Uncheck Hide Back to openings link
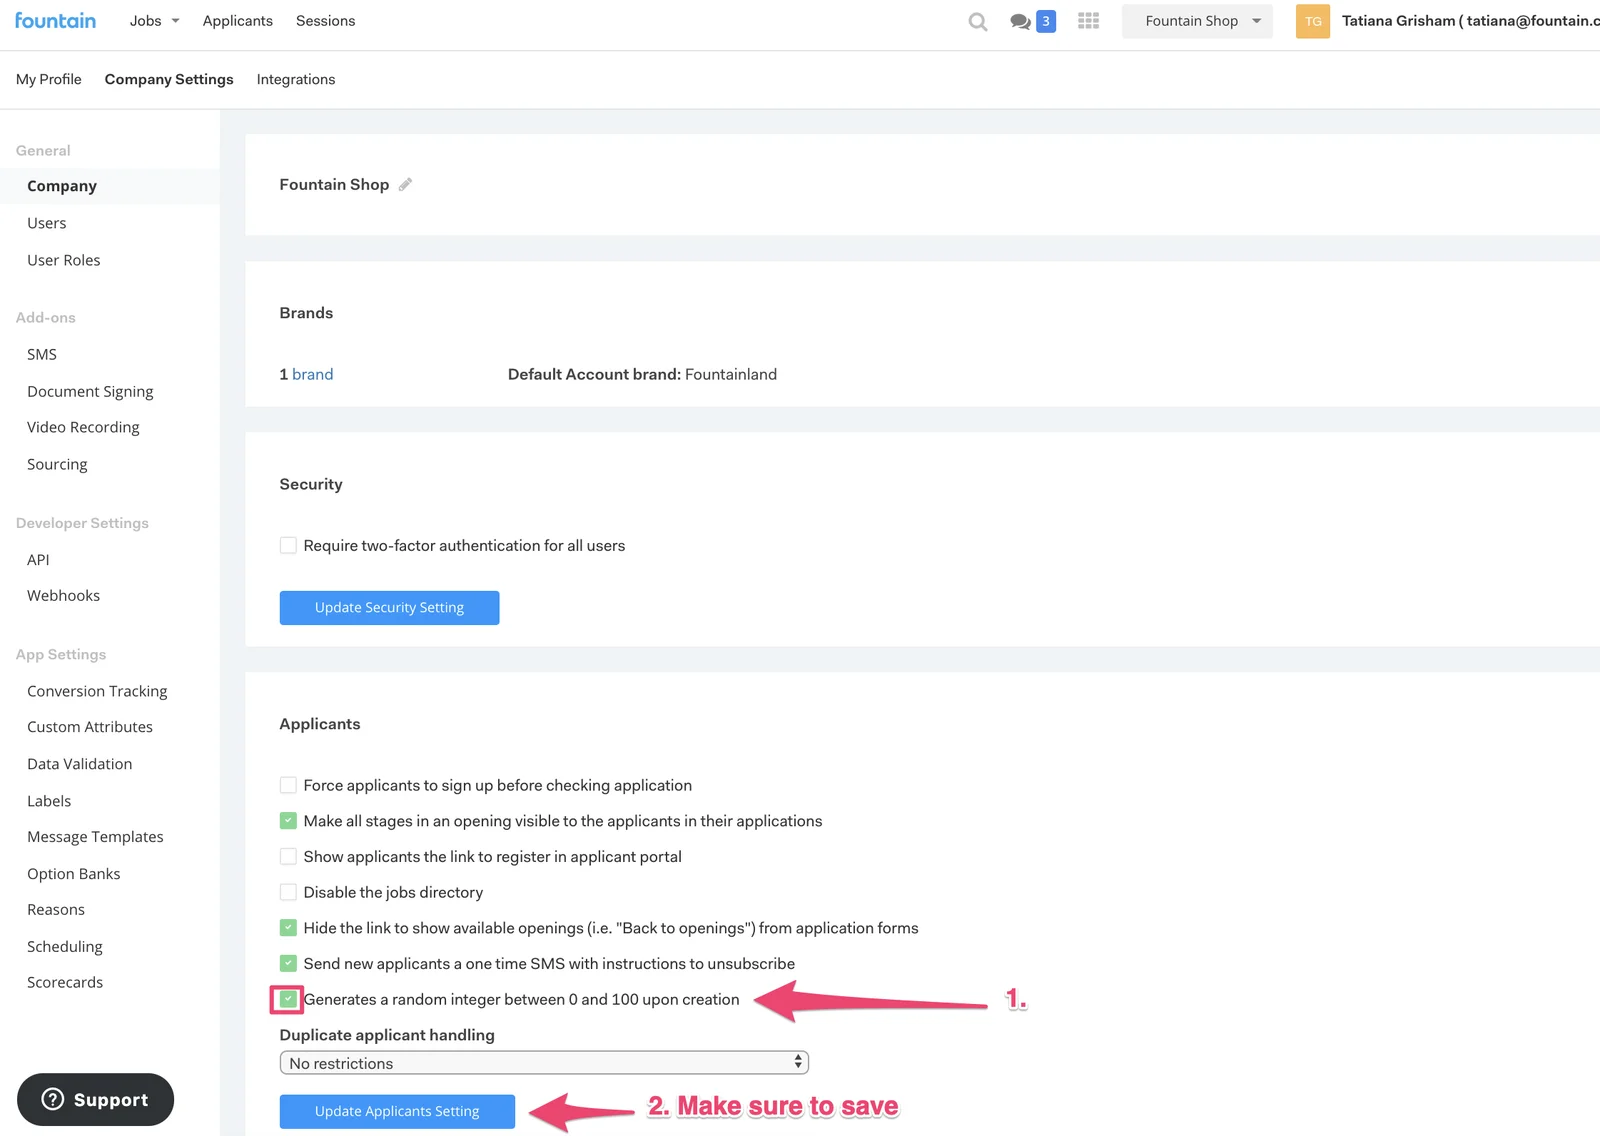The image size is (1600, 1136). (288, 928)
